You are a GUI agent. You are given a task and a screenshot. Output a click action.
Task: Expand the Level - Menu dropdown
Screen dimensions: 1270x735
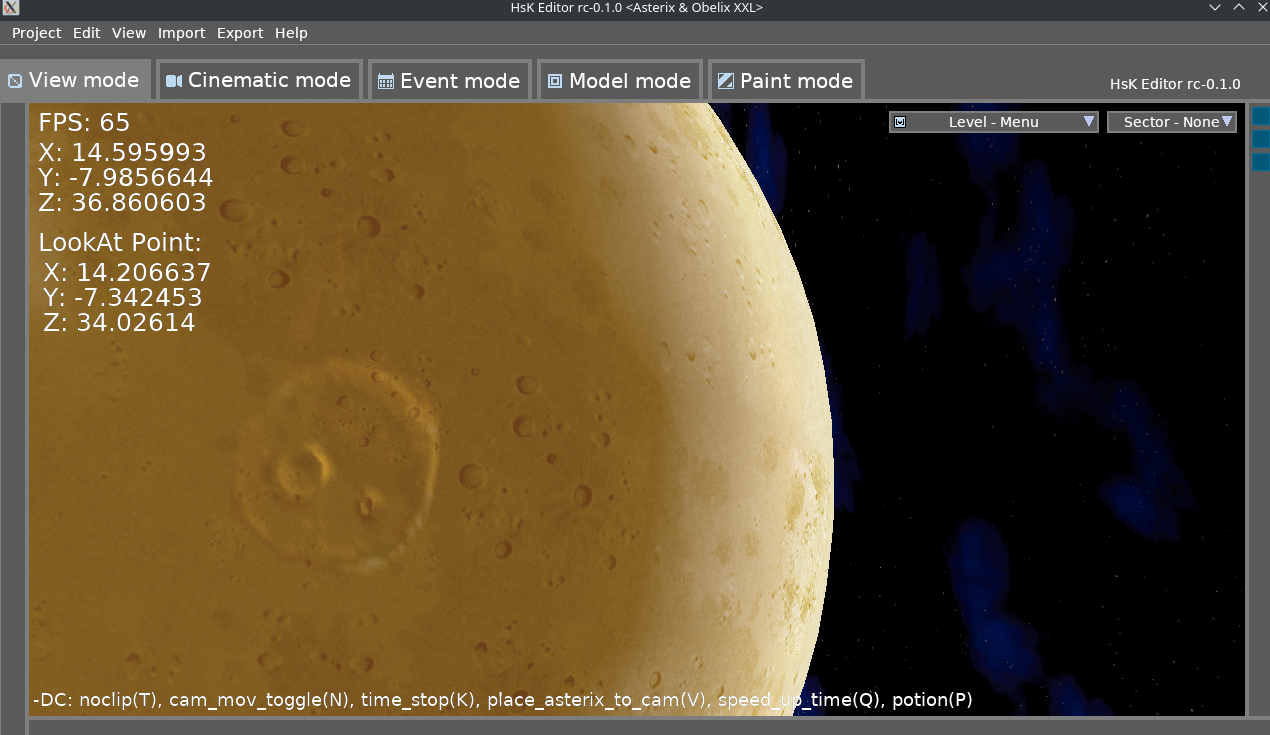[994, 122]
